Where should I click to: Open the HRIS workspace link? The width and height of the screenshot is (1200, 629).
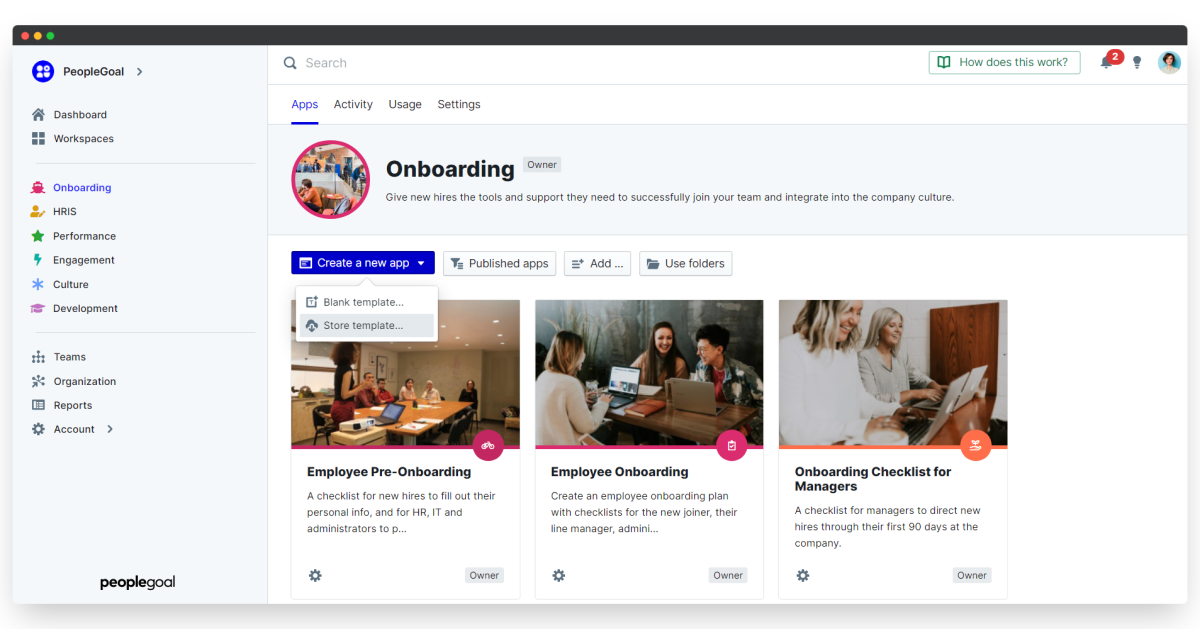click(x=65, y=212)
